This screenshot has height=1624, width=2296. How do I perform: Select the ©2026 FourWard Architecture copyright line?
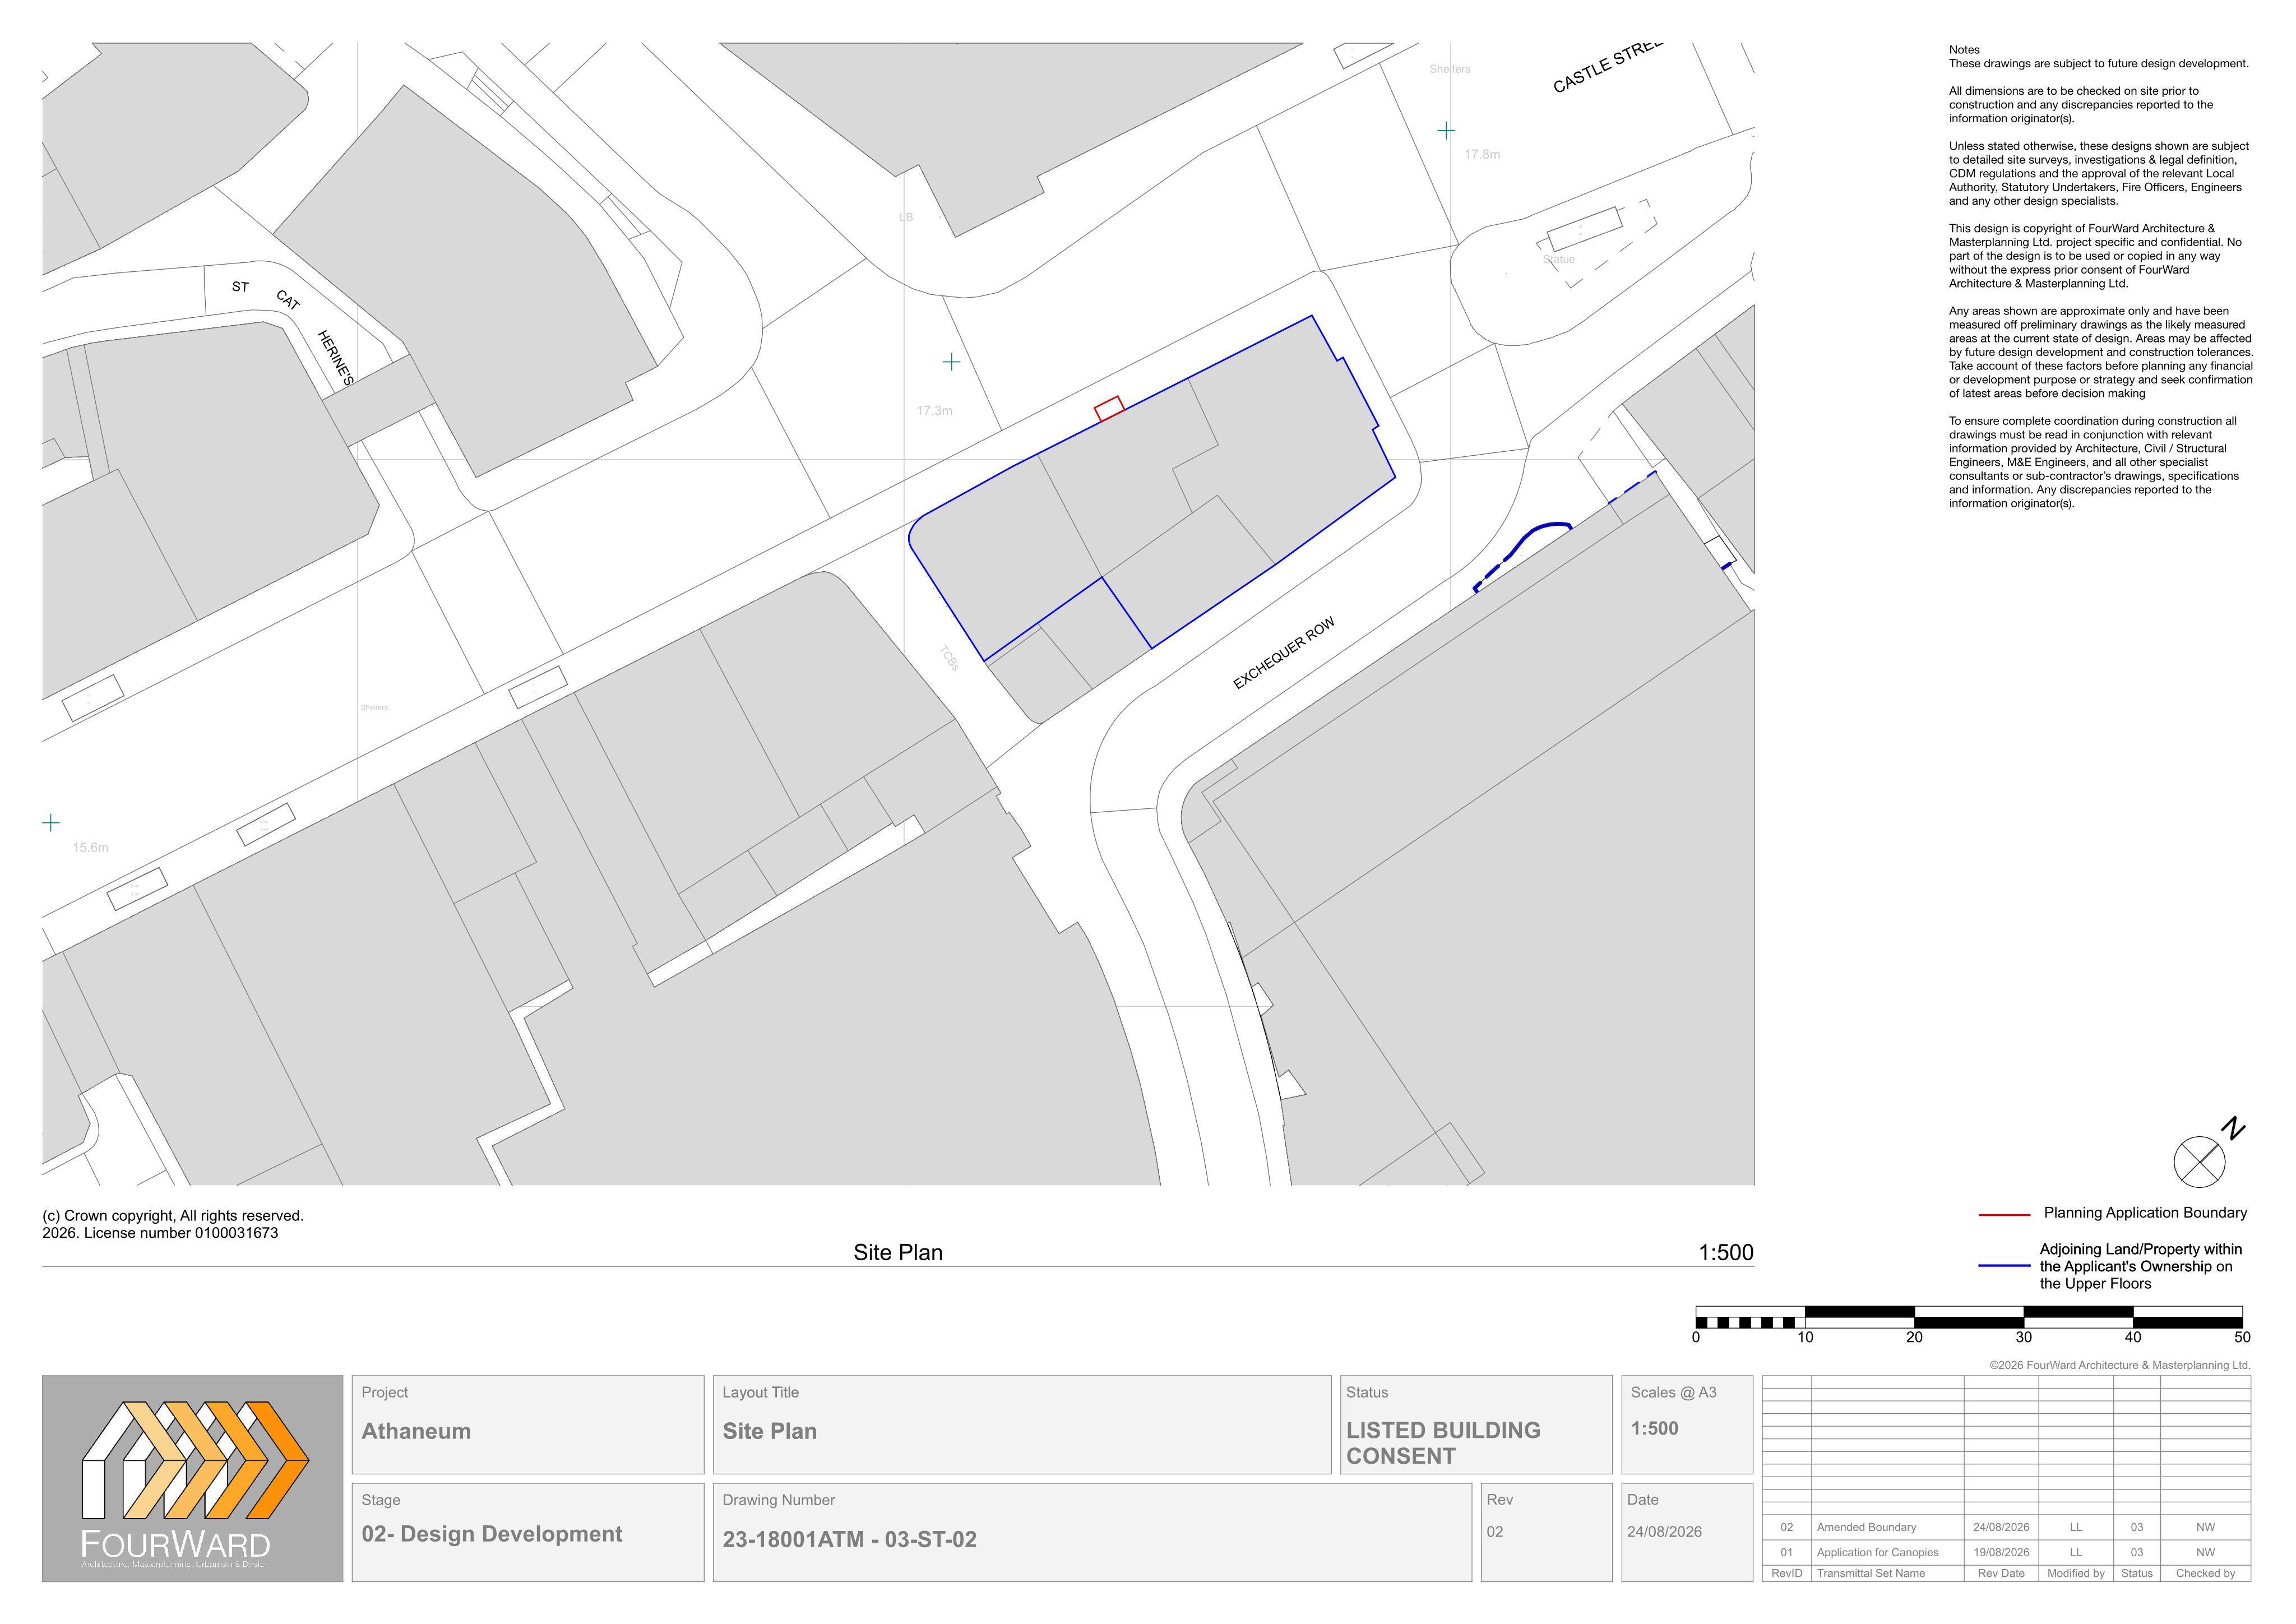click(x=2120, y=1366)
